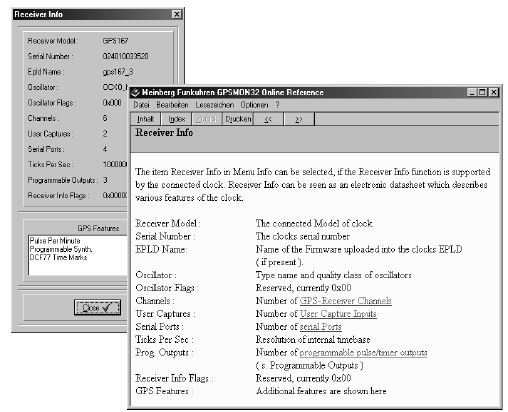Screen dimensions: 508x412
Task: Click the Inhalt toolbar button
Action: 145,119
